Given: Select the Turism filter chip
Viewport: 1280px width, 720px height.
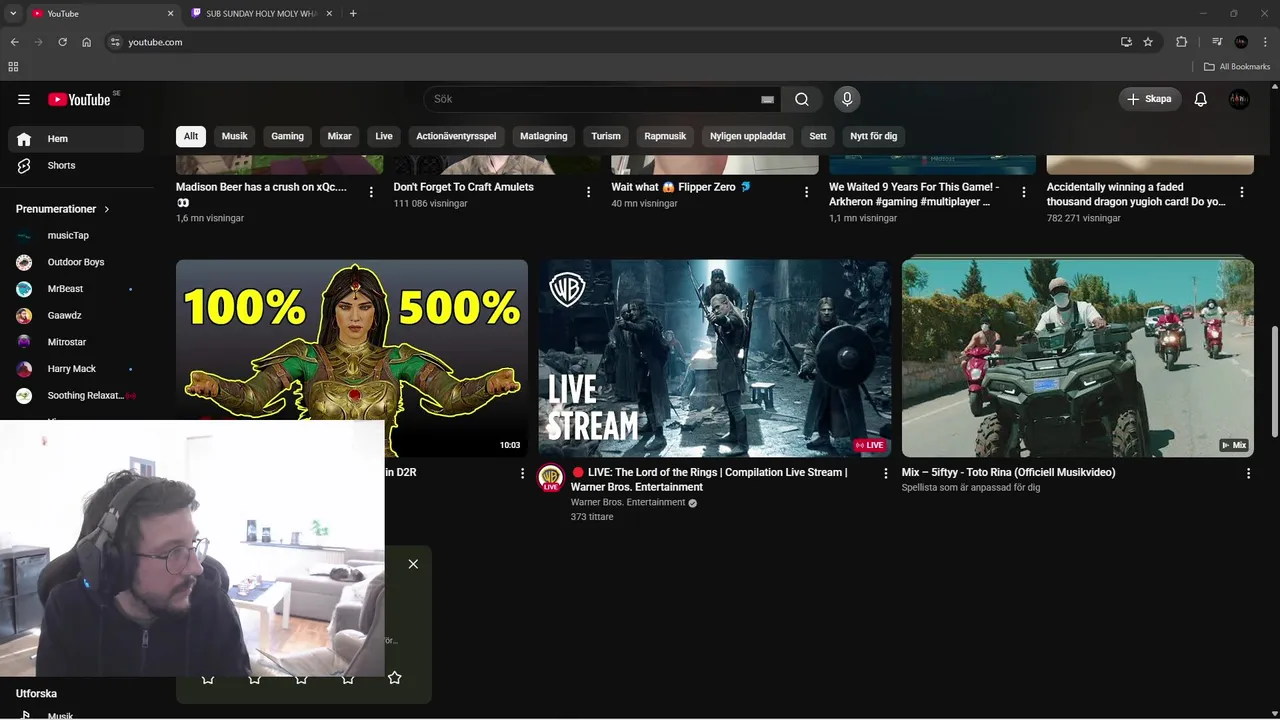Looking at the screenshot, I should (x=606, y=136).
